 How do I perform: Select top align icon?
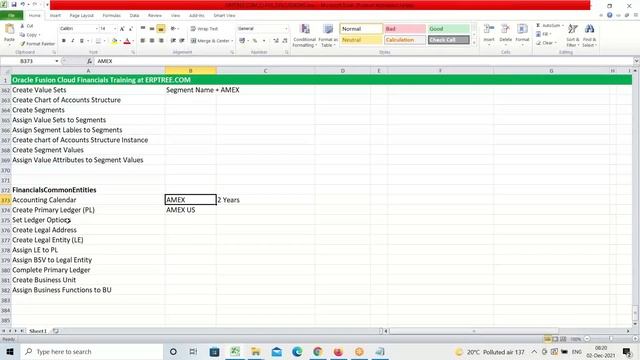point(143,29)
